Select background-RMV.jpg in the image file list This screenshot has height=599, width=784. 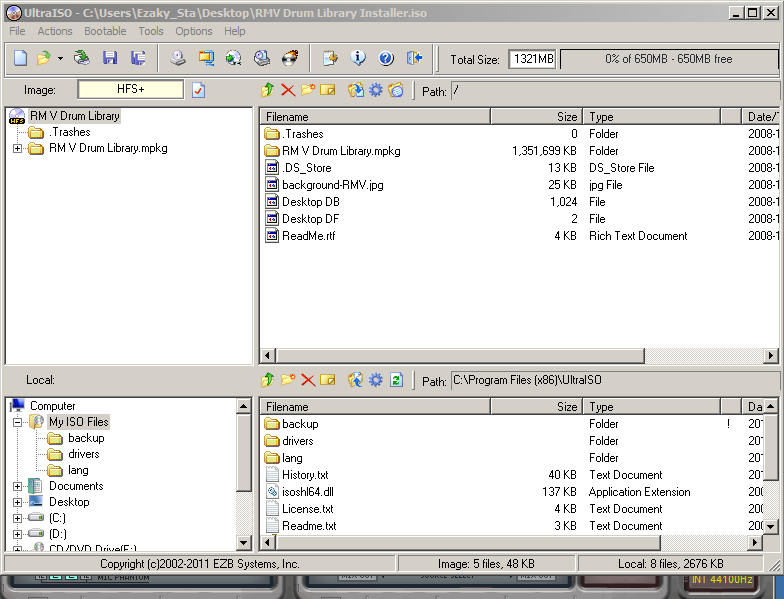[332, 185]
